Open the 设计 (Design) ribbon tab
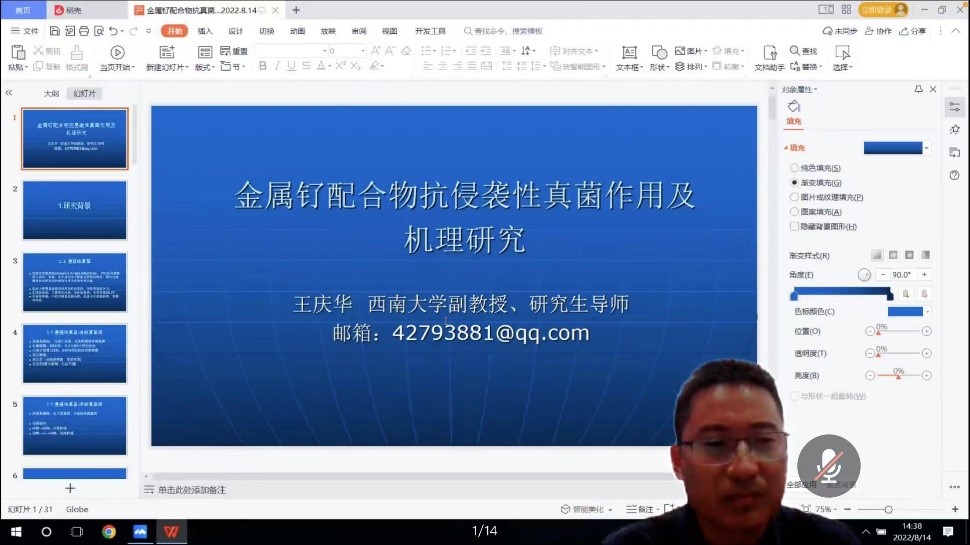This screenshot has height=545, width=970. click(x=236, y=31)
